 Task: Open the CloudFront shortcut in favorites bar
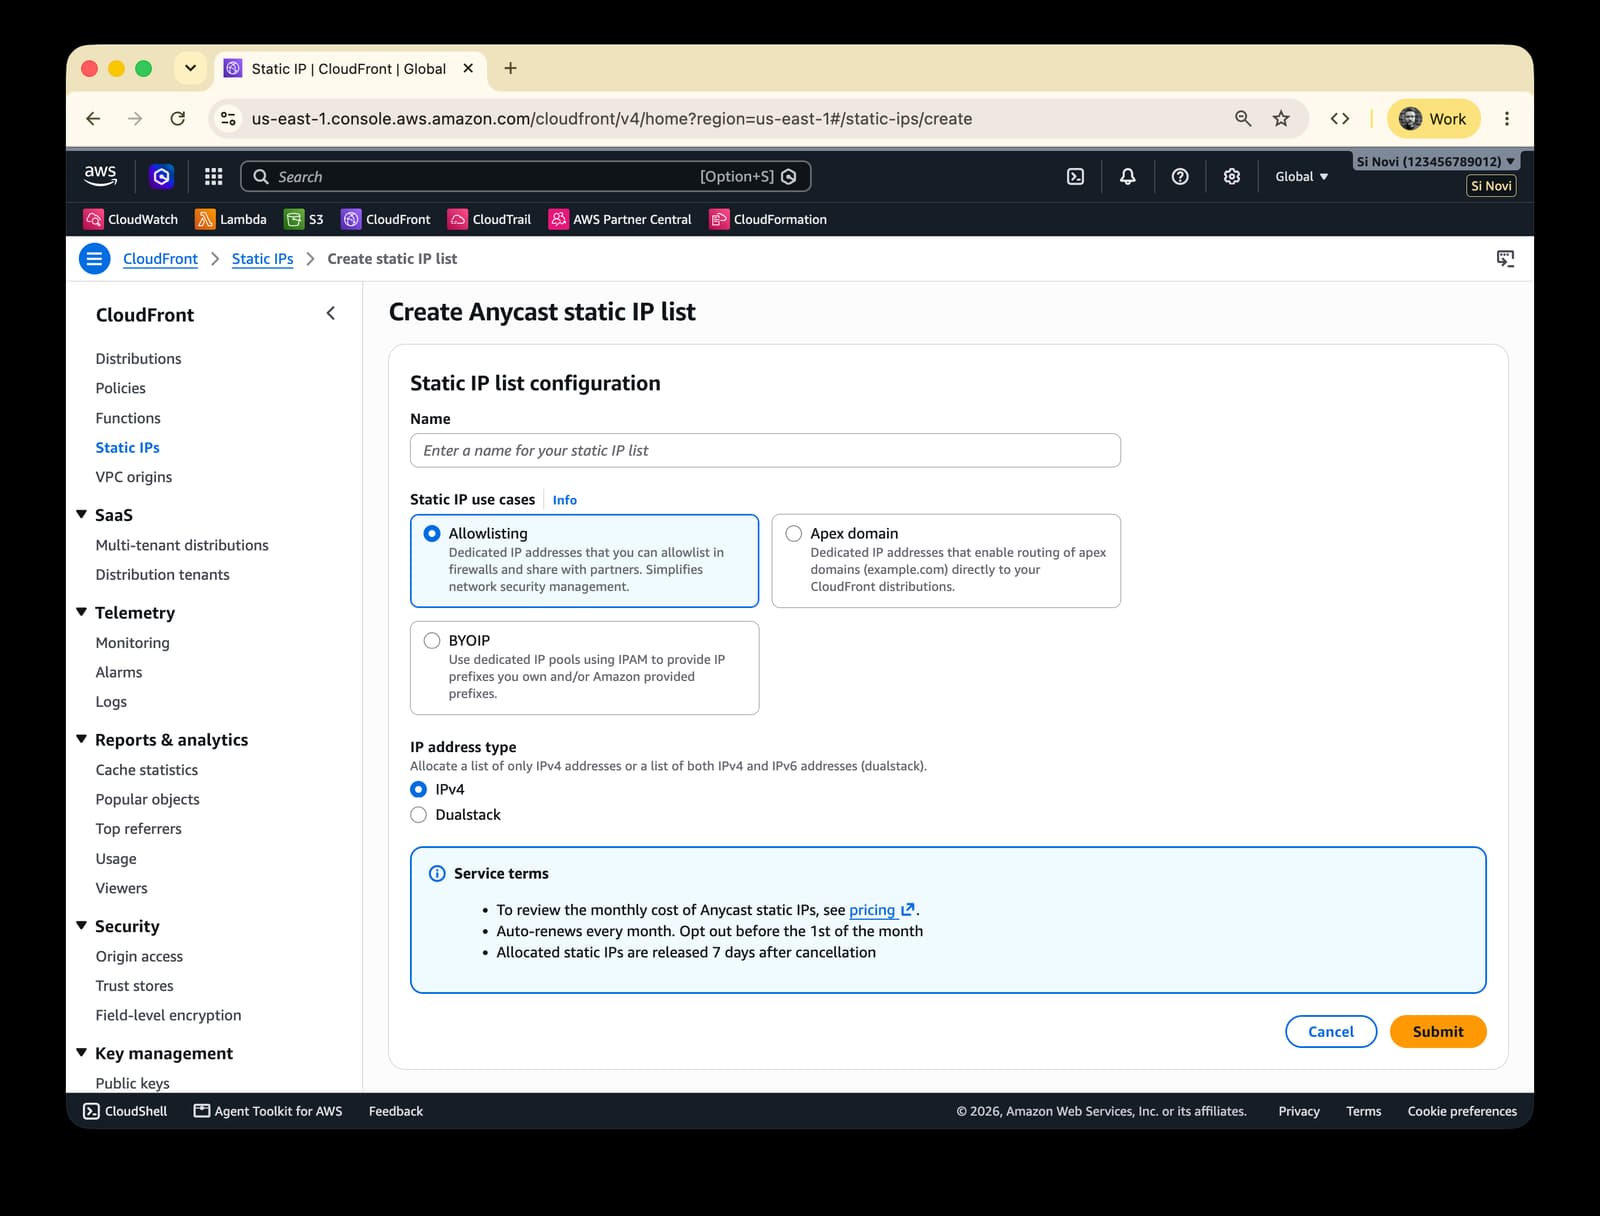pos(386,219)
